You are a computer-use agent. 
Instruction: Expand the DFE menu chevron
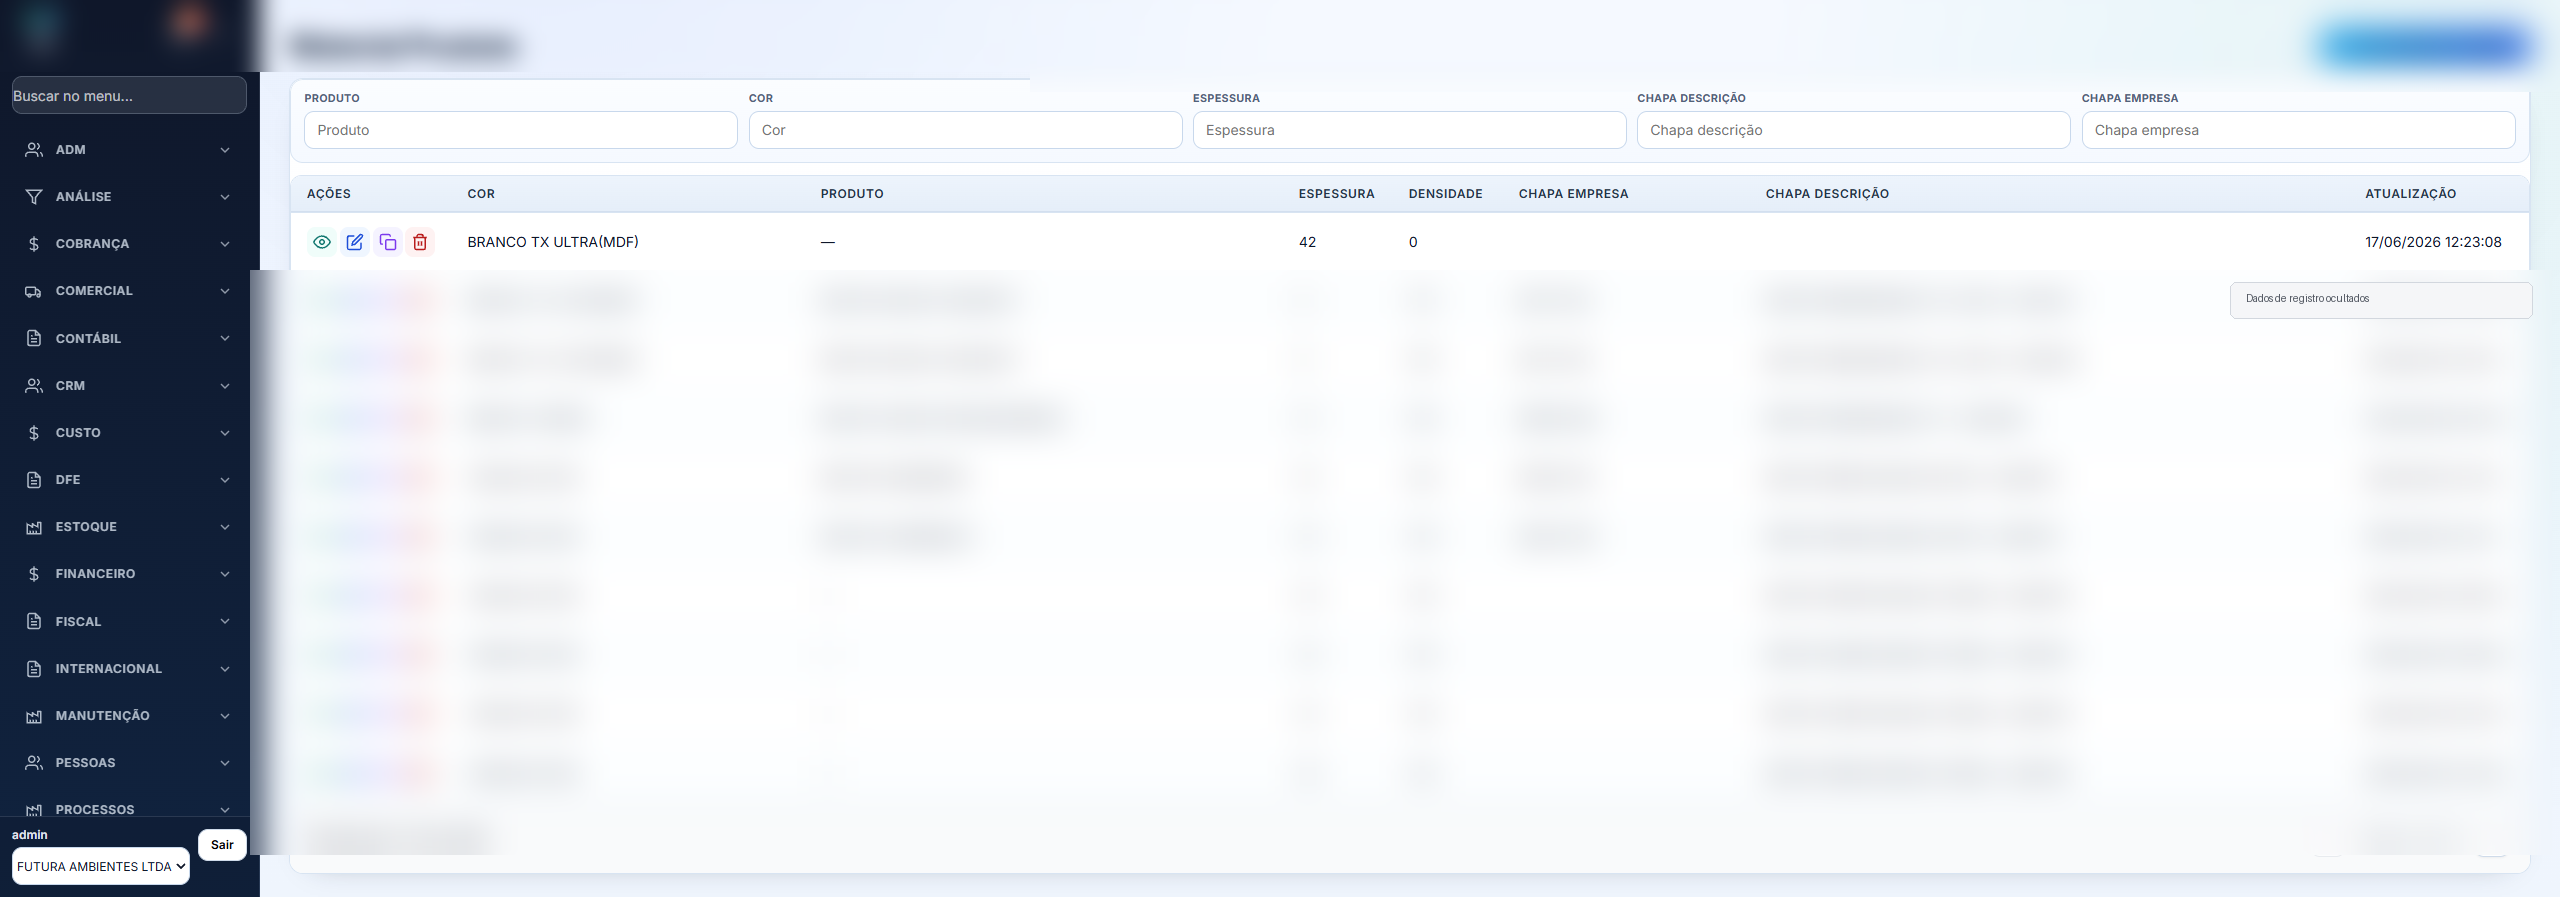tap(225, 480)
